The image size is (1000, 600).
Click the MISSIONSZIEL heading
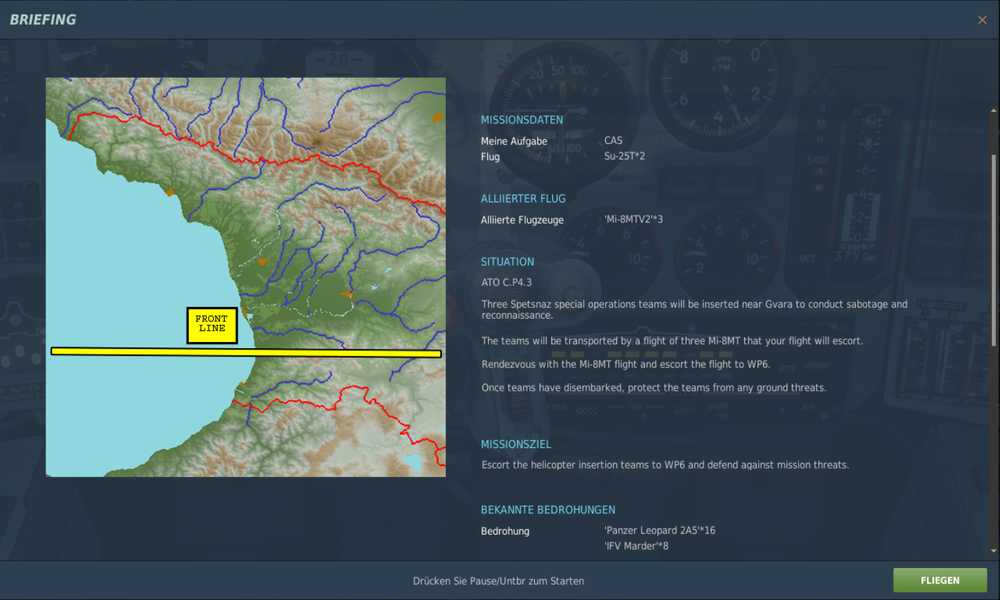coord(516,444)
